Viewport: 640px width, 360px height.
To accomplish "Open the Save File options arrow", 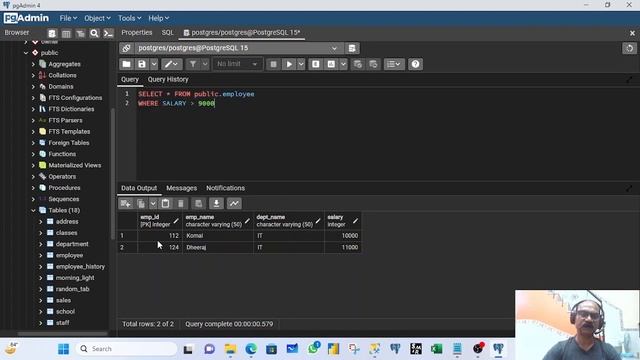I will (x=154, y=64).
